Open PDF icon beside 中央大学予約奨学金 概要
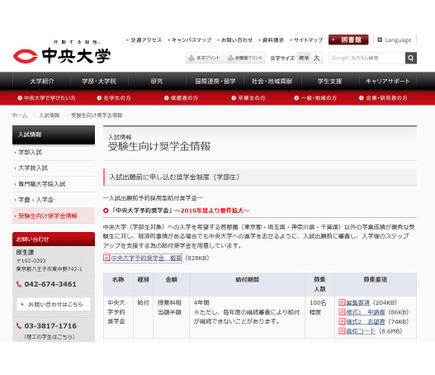435x375 pixels. point(106,258)
